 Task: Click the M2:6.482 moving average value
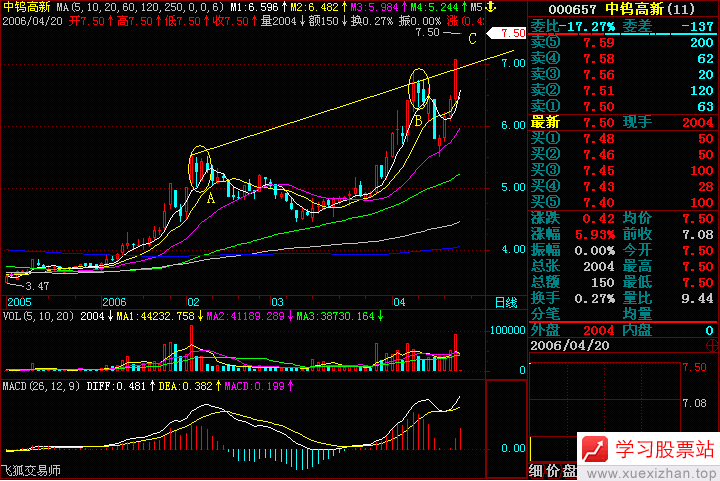tap(315, 7)
